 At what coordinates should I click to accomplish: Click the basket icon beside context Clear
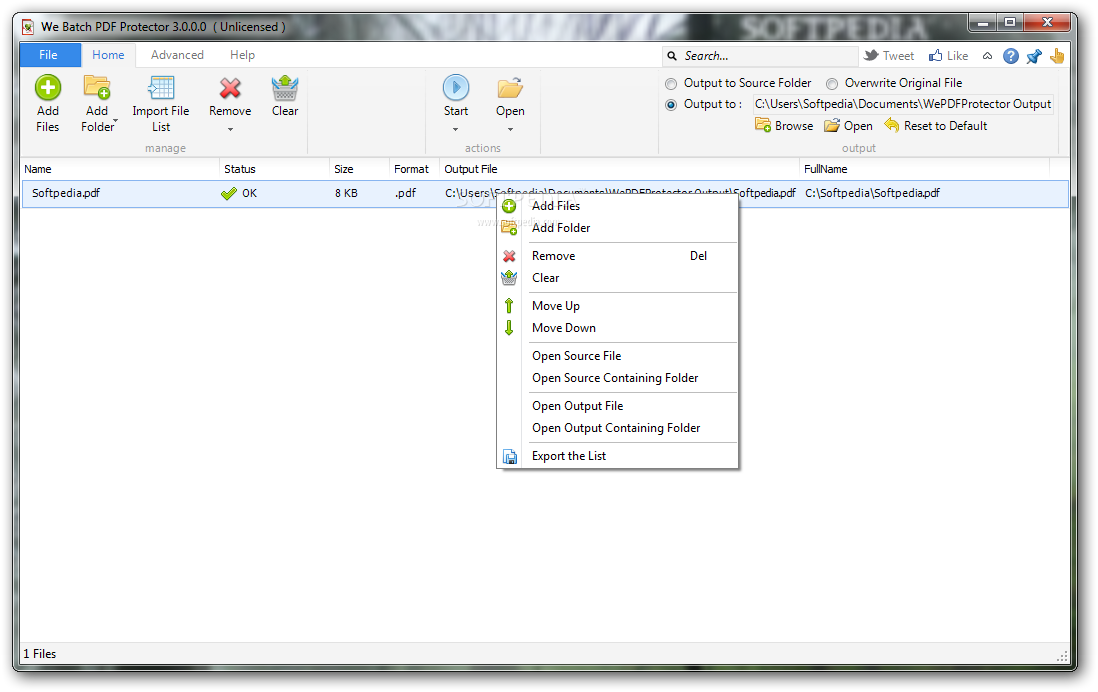coord(509,278)
